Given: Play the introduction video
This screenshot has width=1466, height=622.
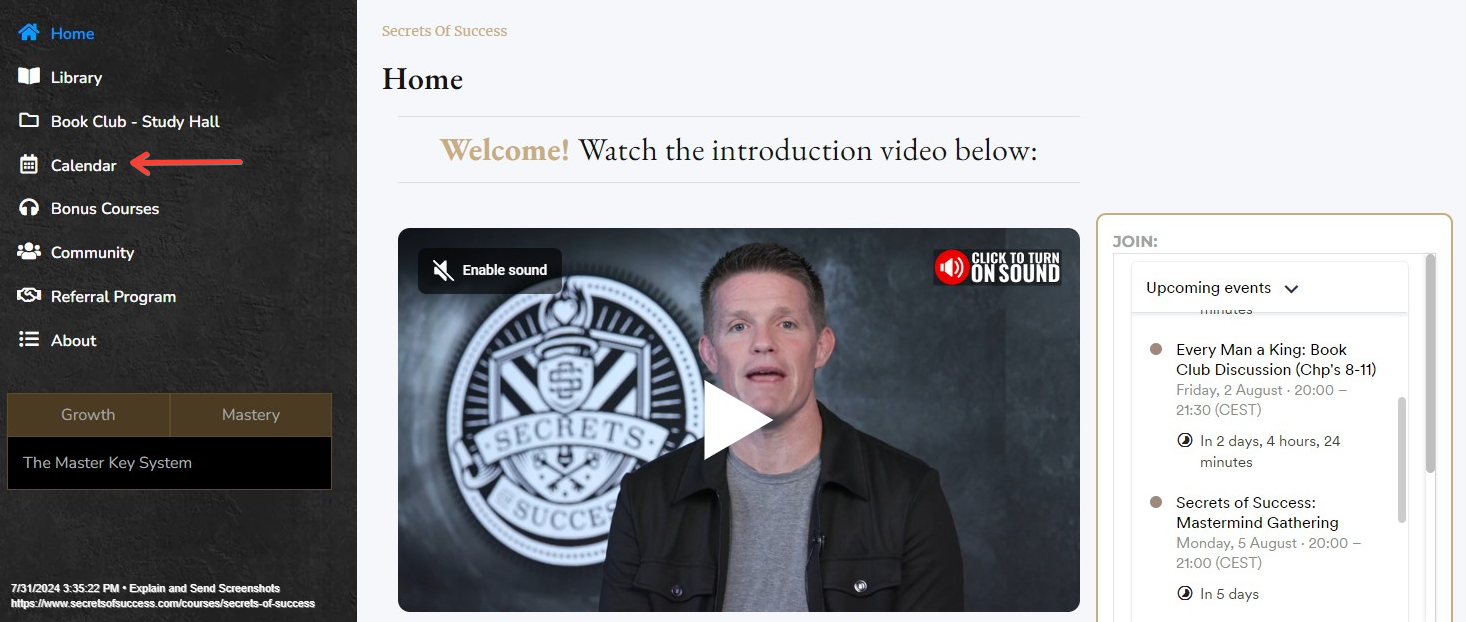Looking at the screenshot, I should point(738,420).
